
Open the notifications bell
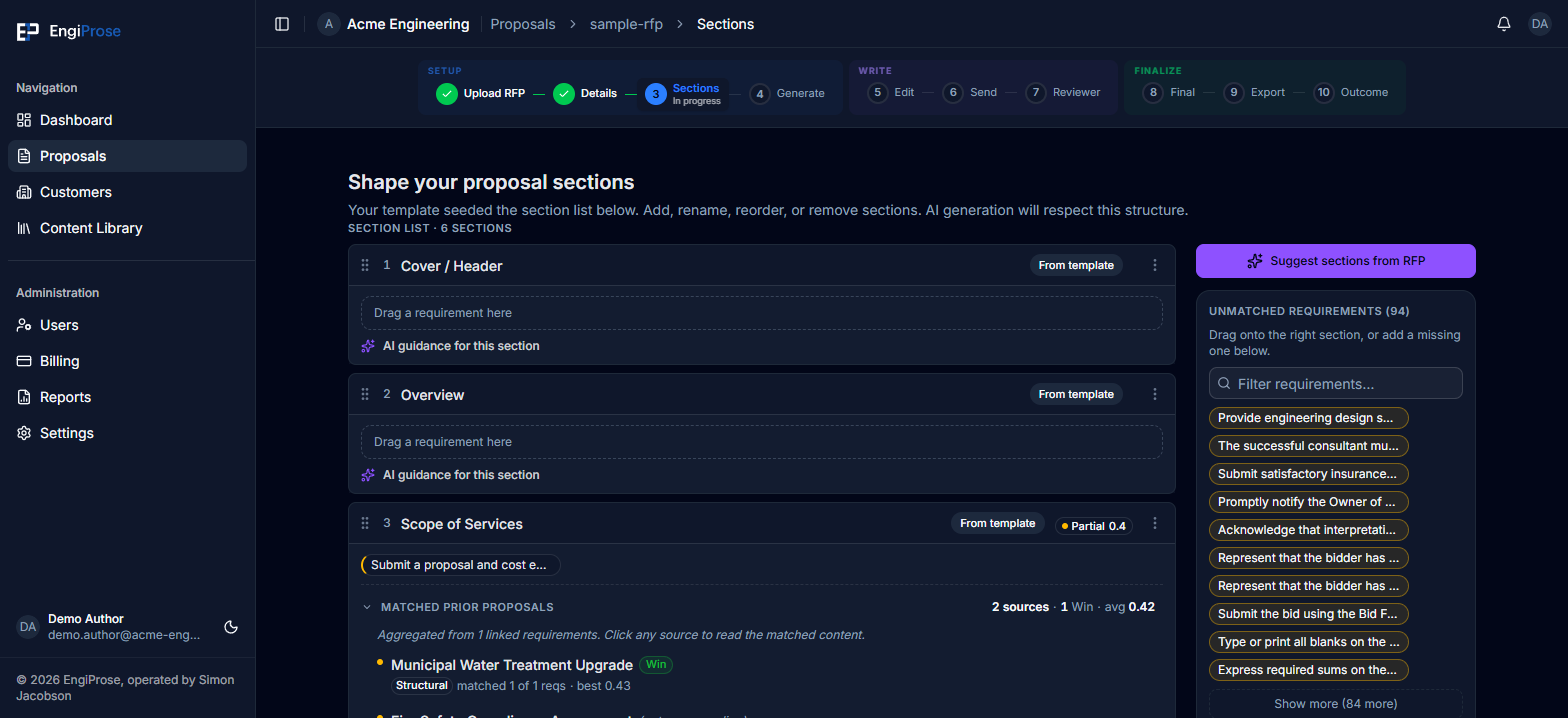[x=1504, y=24]
